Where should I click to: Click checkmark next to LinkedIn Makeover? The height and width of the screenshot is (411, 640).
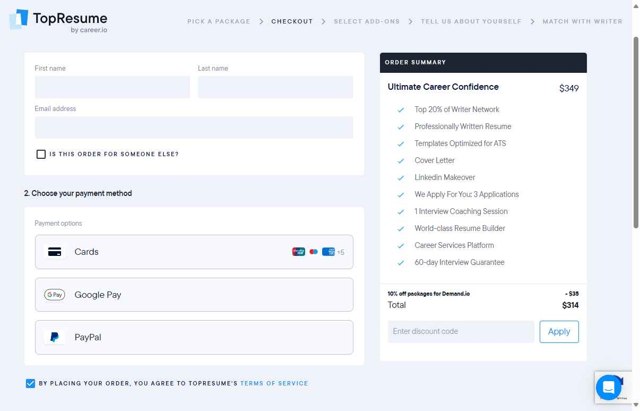[x=401, y=178]
